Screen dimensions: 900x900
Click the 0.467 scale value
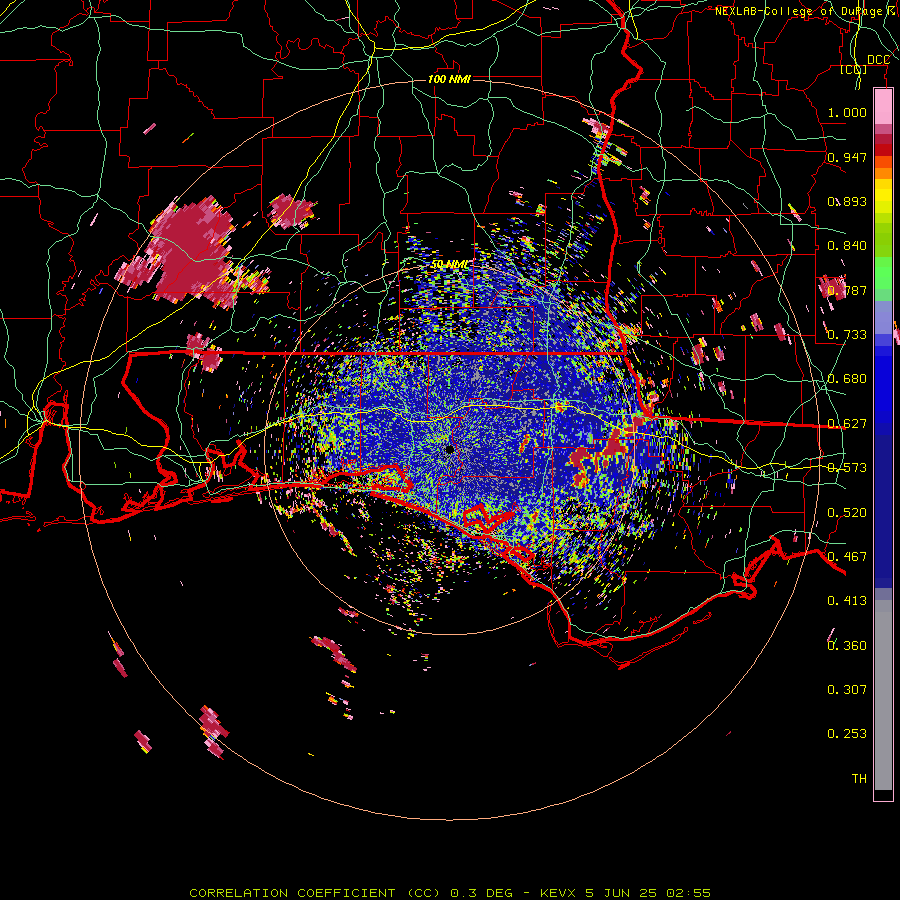tap(847, 557)
